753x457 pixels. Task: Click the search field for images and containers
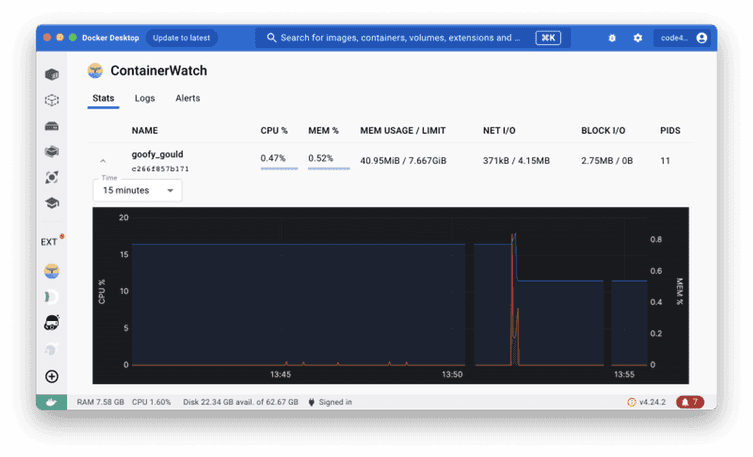pyautogui.click(x=413, y=38)
